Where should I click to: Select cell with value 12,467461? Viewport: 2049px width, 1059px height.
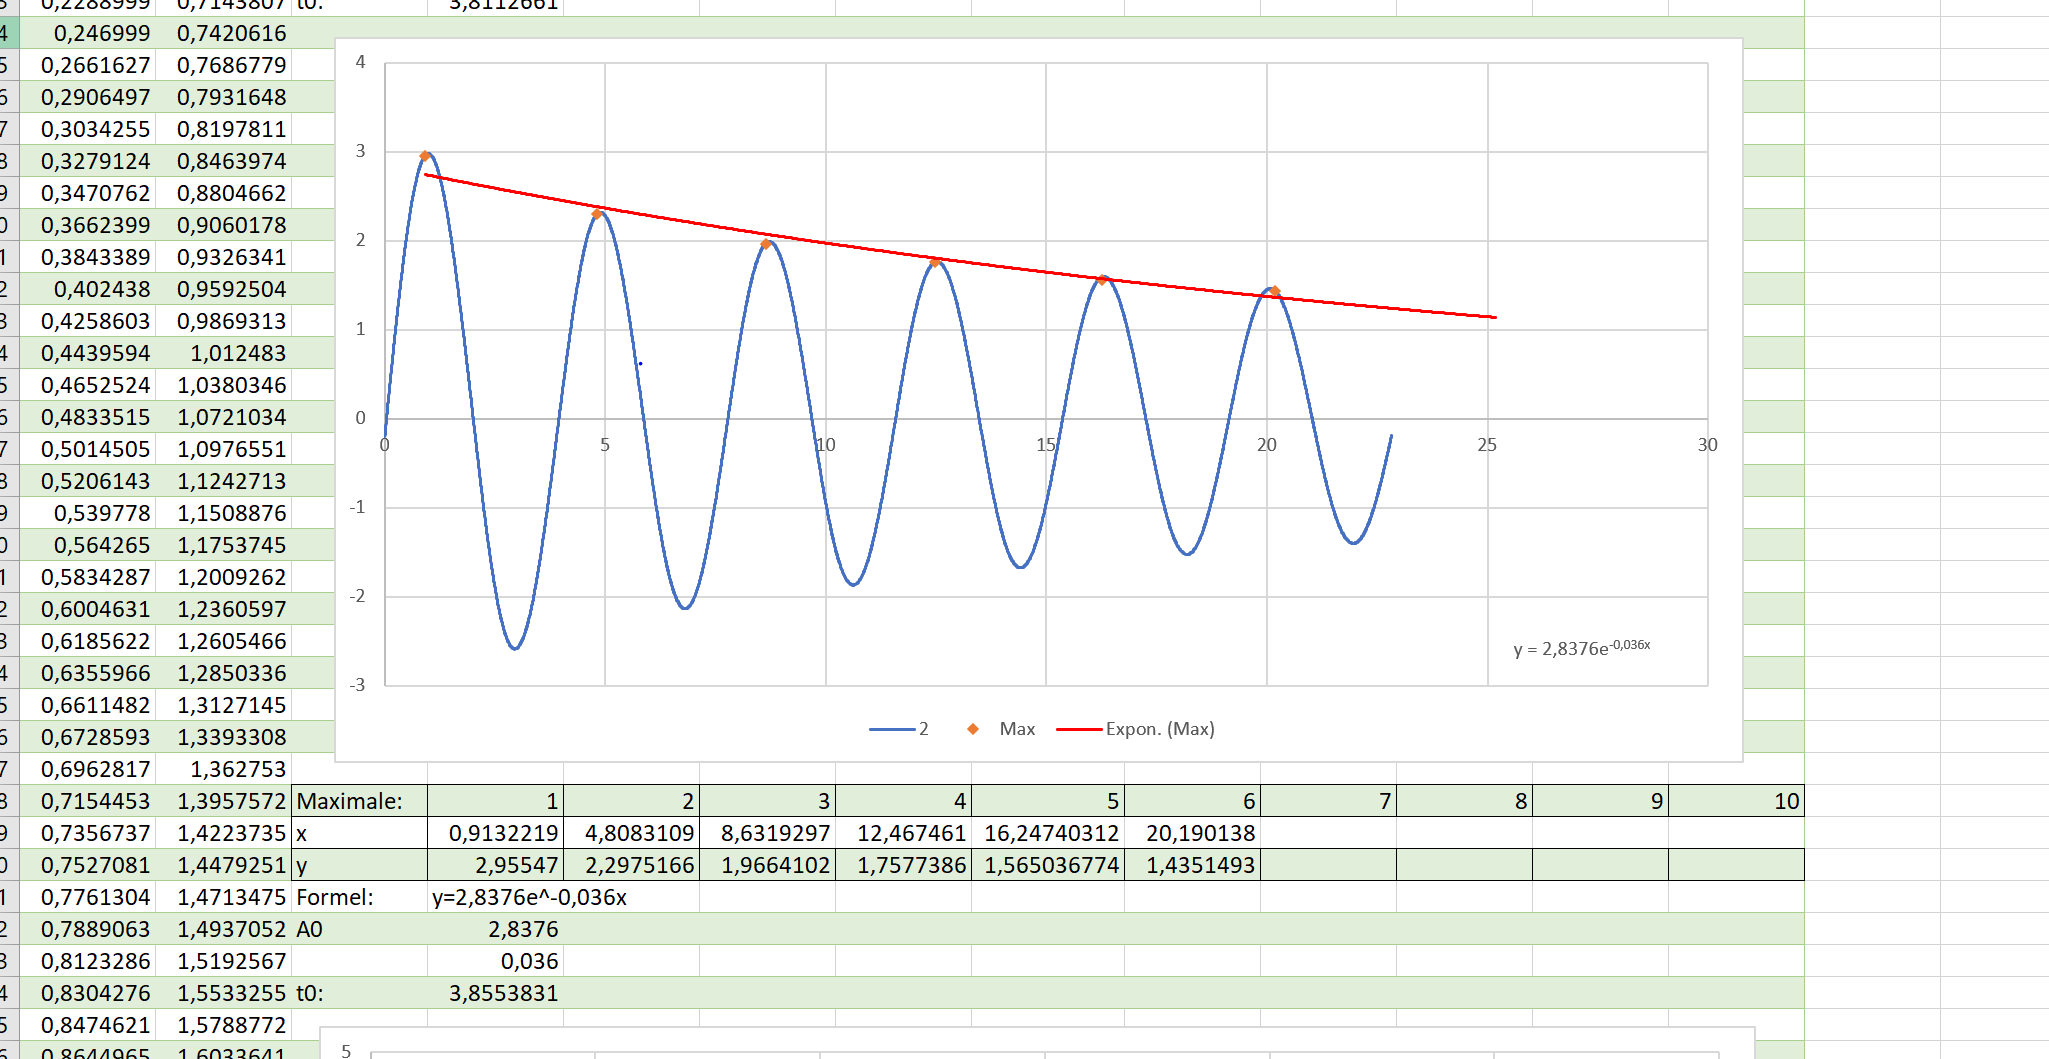click(x=903, y=833)
